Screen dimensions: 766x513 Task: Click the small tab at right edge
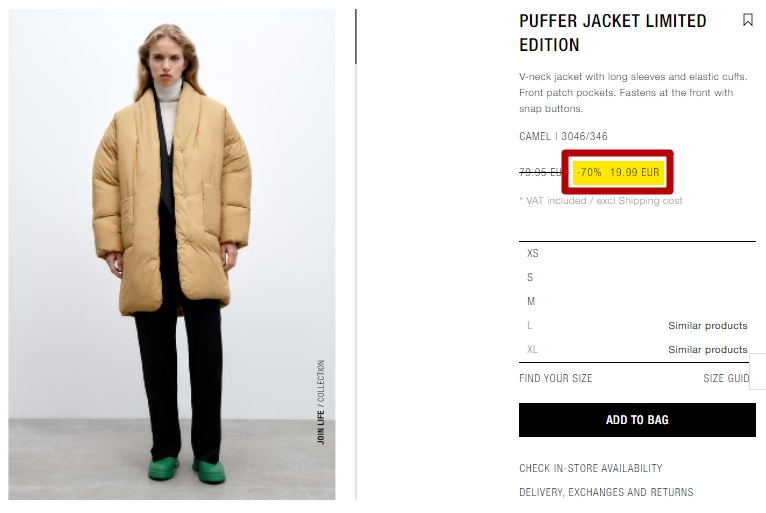[x=758, y=371]
